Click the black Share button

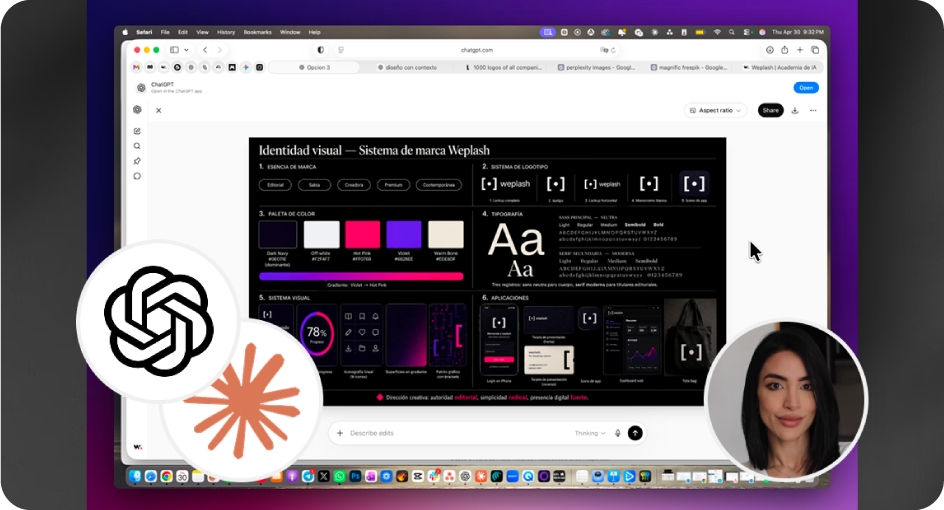click(x=770, y=110)
